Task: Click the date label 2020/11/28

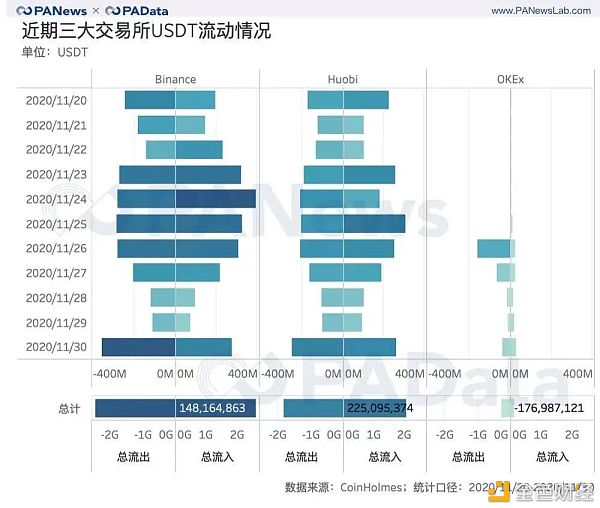Action: 56,298
